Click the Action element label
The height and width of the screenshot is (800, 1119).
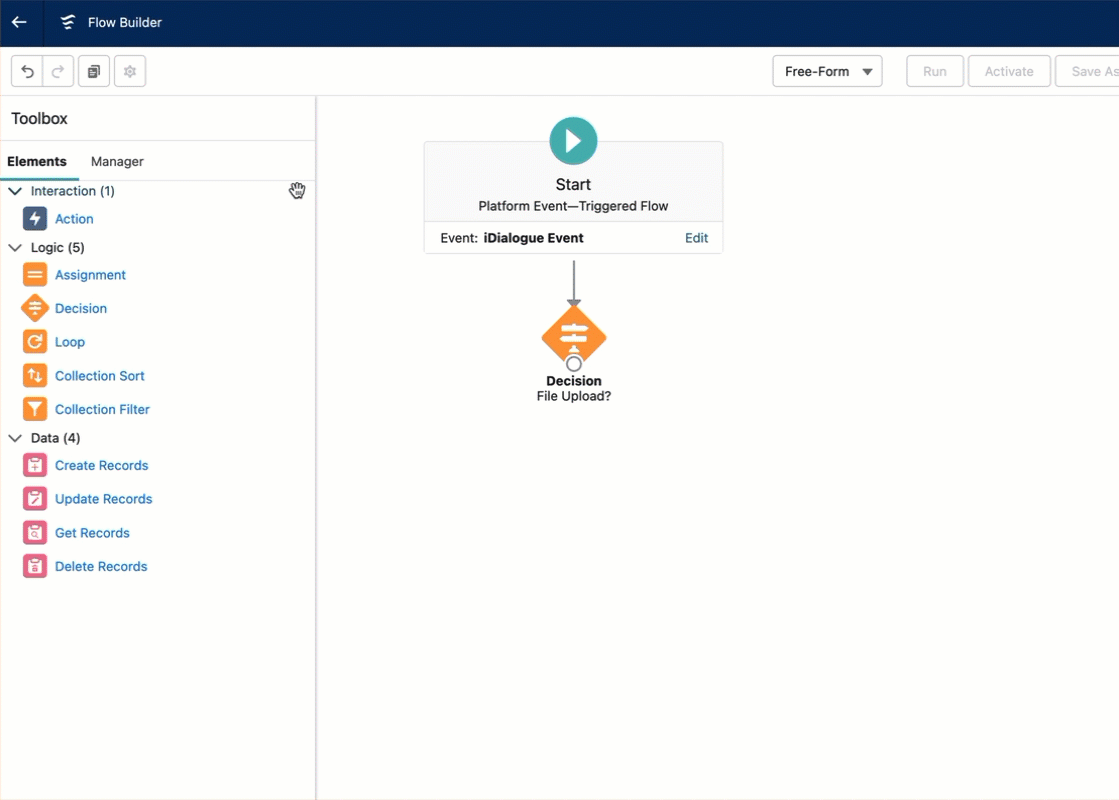pyautogui.click(x=74, y=218)
